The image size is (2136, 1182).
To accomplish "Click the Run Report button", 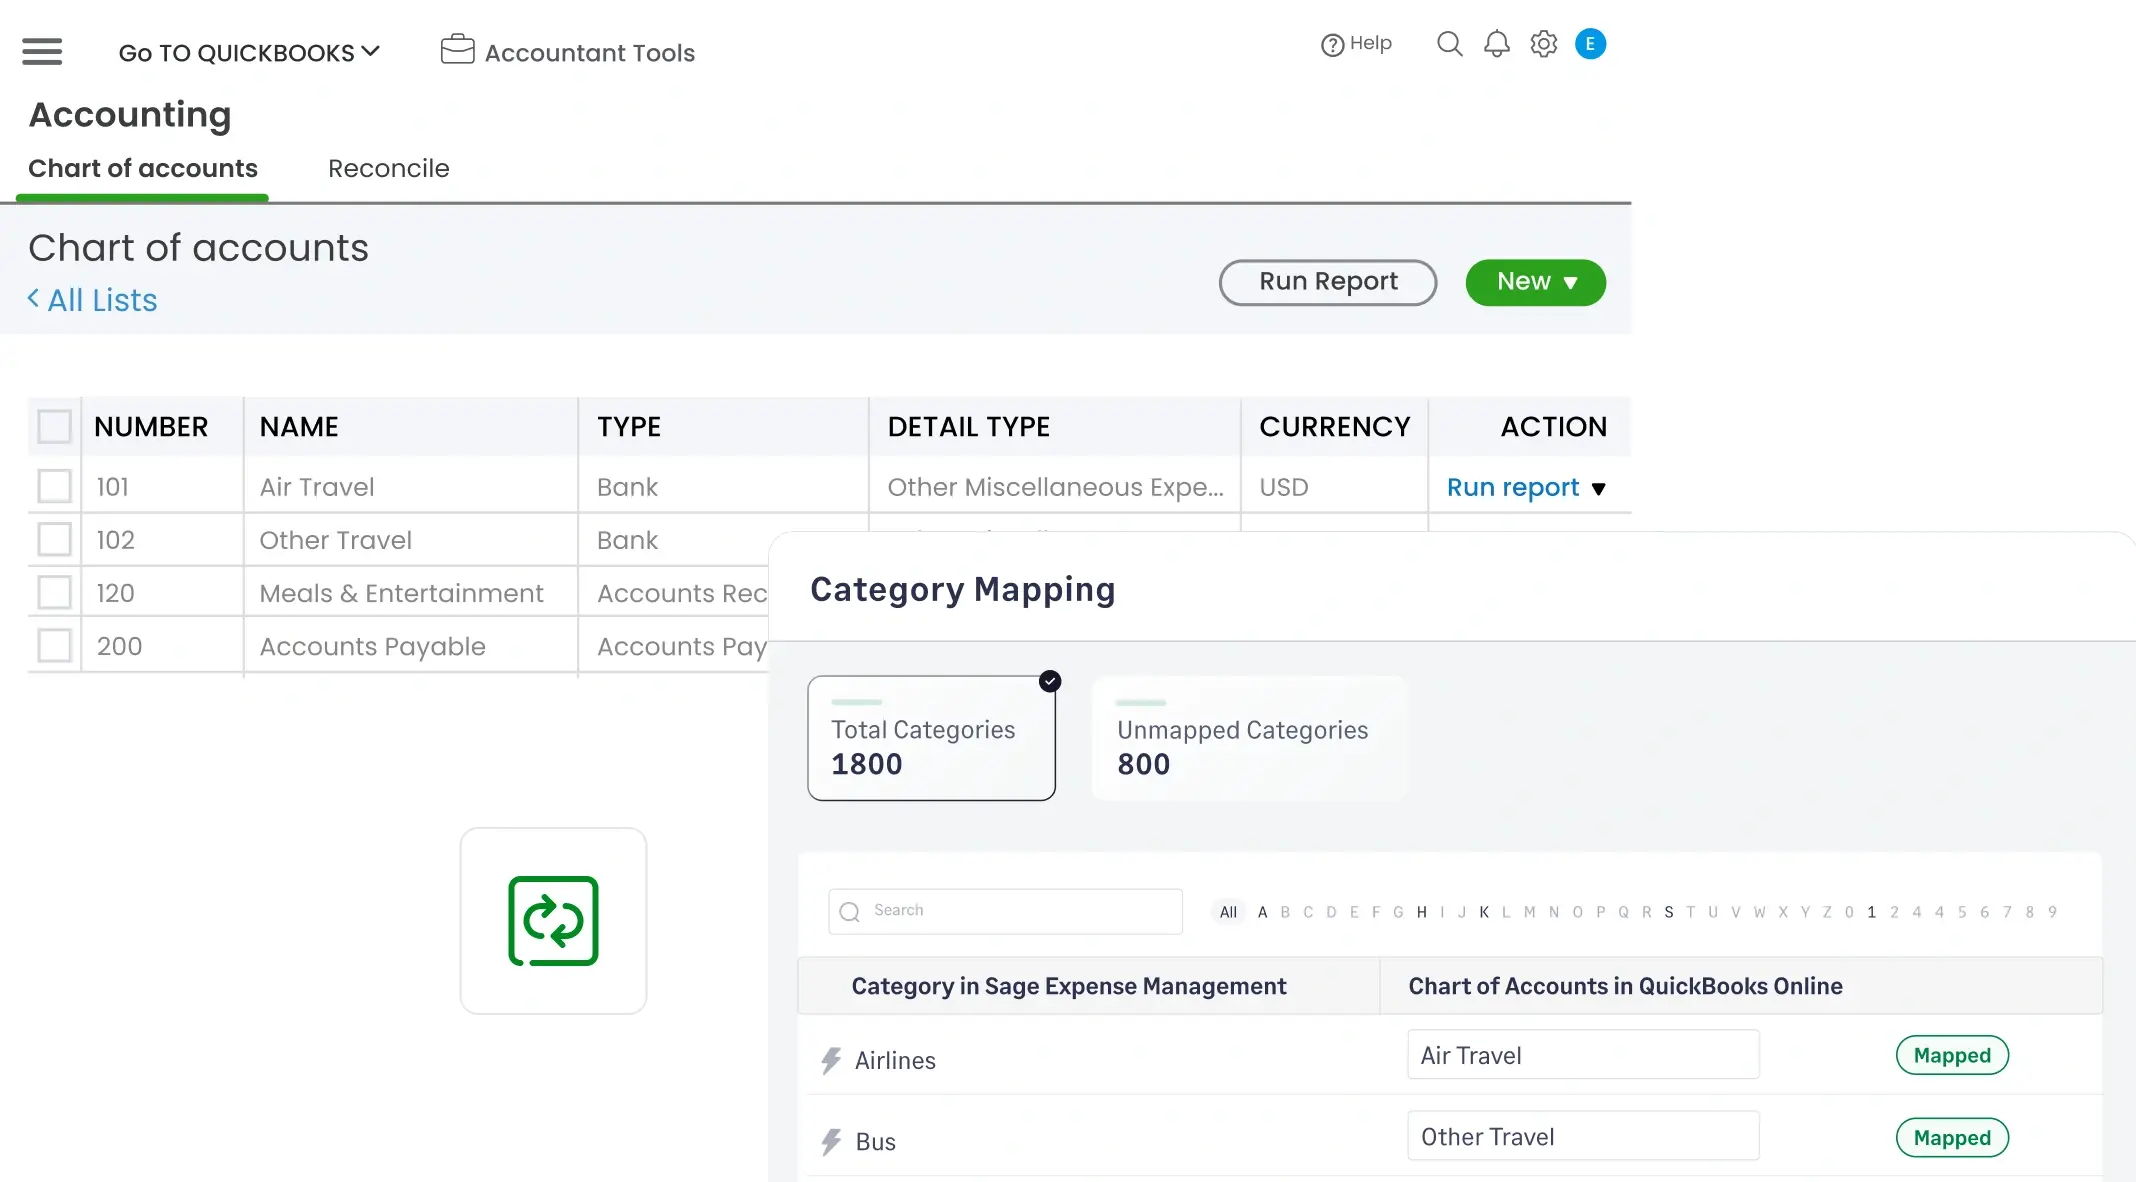I will tap(1328, 282).
